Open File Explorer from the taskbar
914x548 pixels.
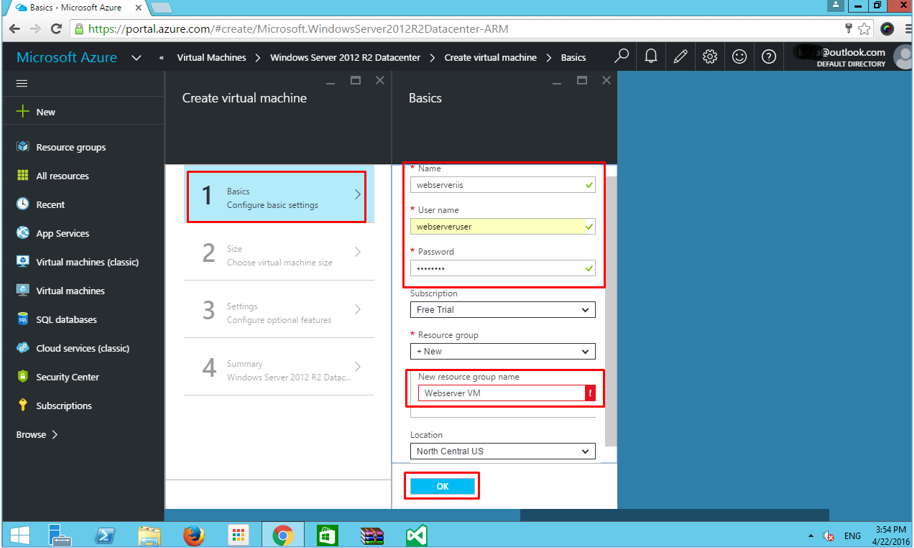coord(149,535)
